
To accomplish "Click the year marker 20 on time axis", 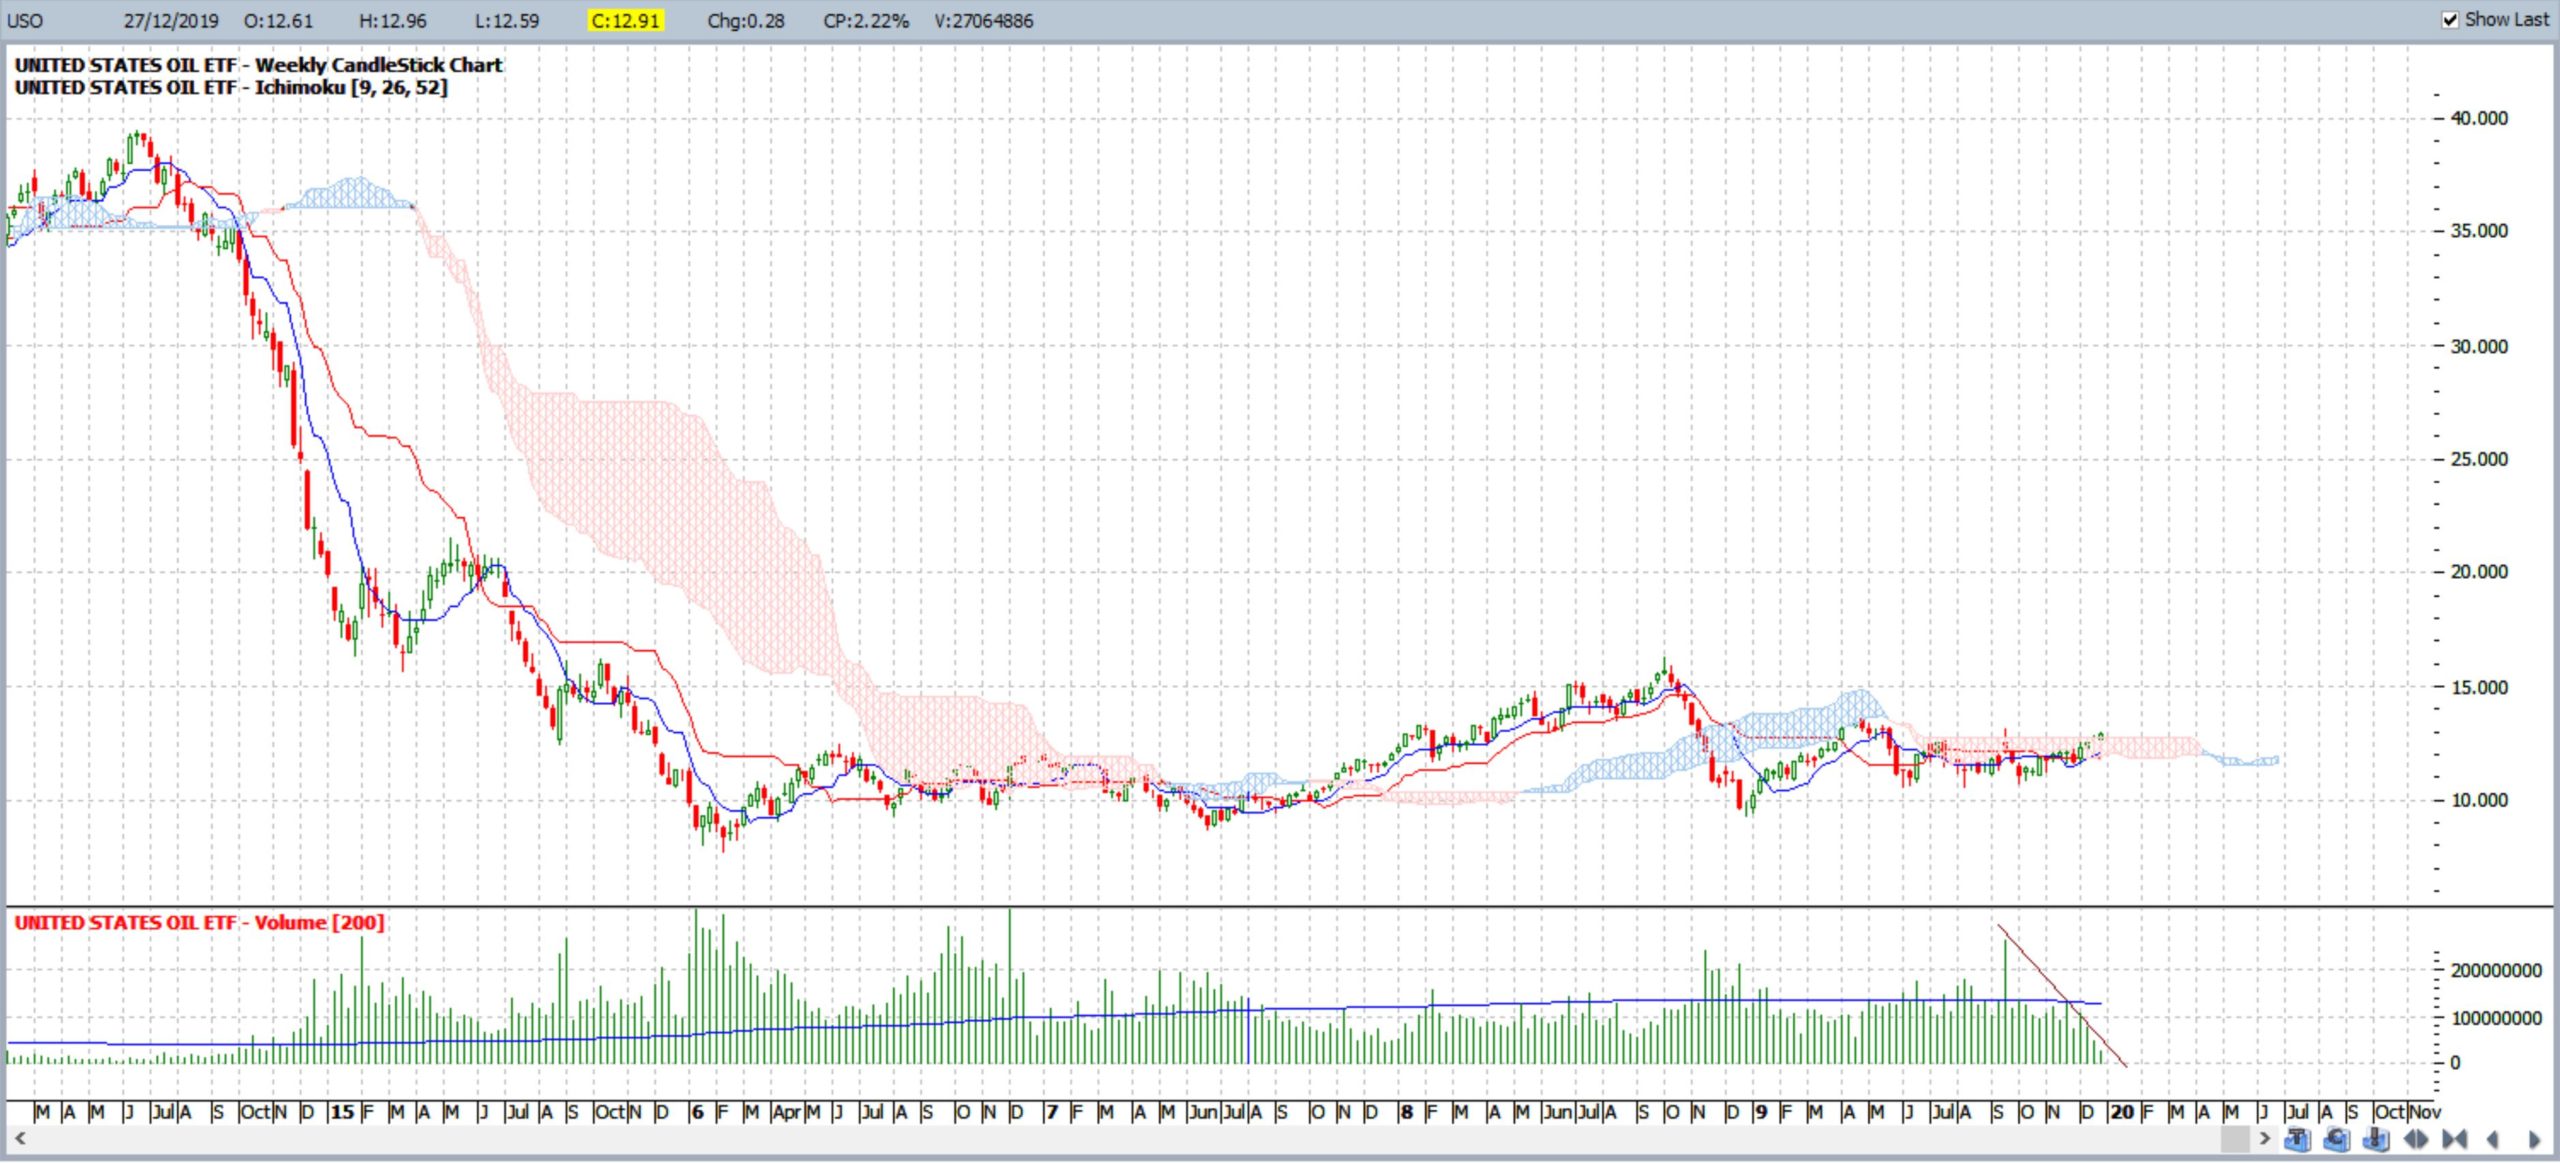I will coord(2122,1112).
